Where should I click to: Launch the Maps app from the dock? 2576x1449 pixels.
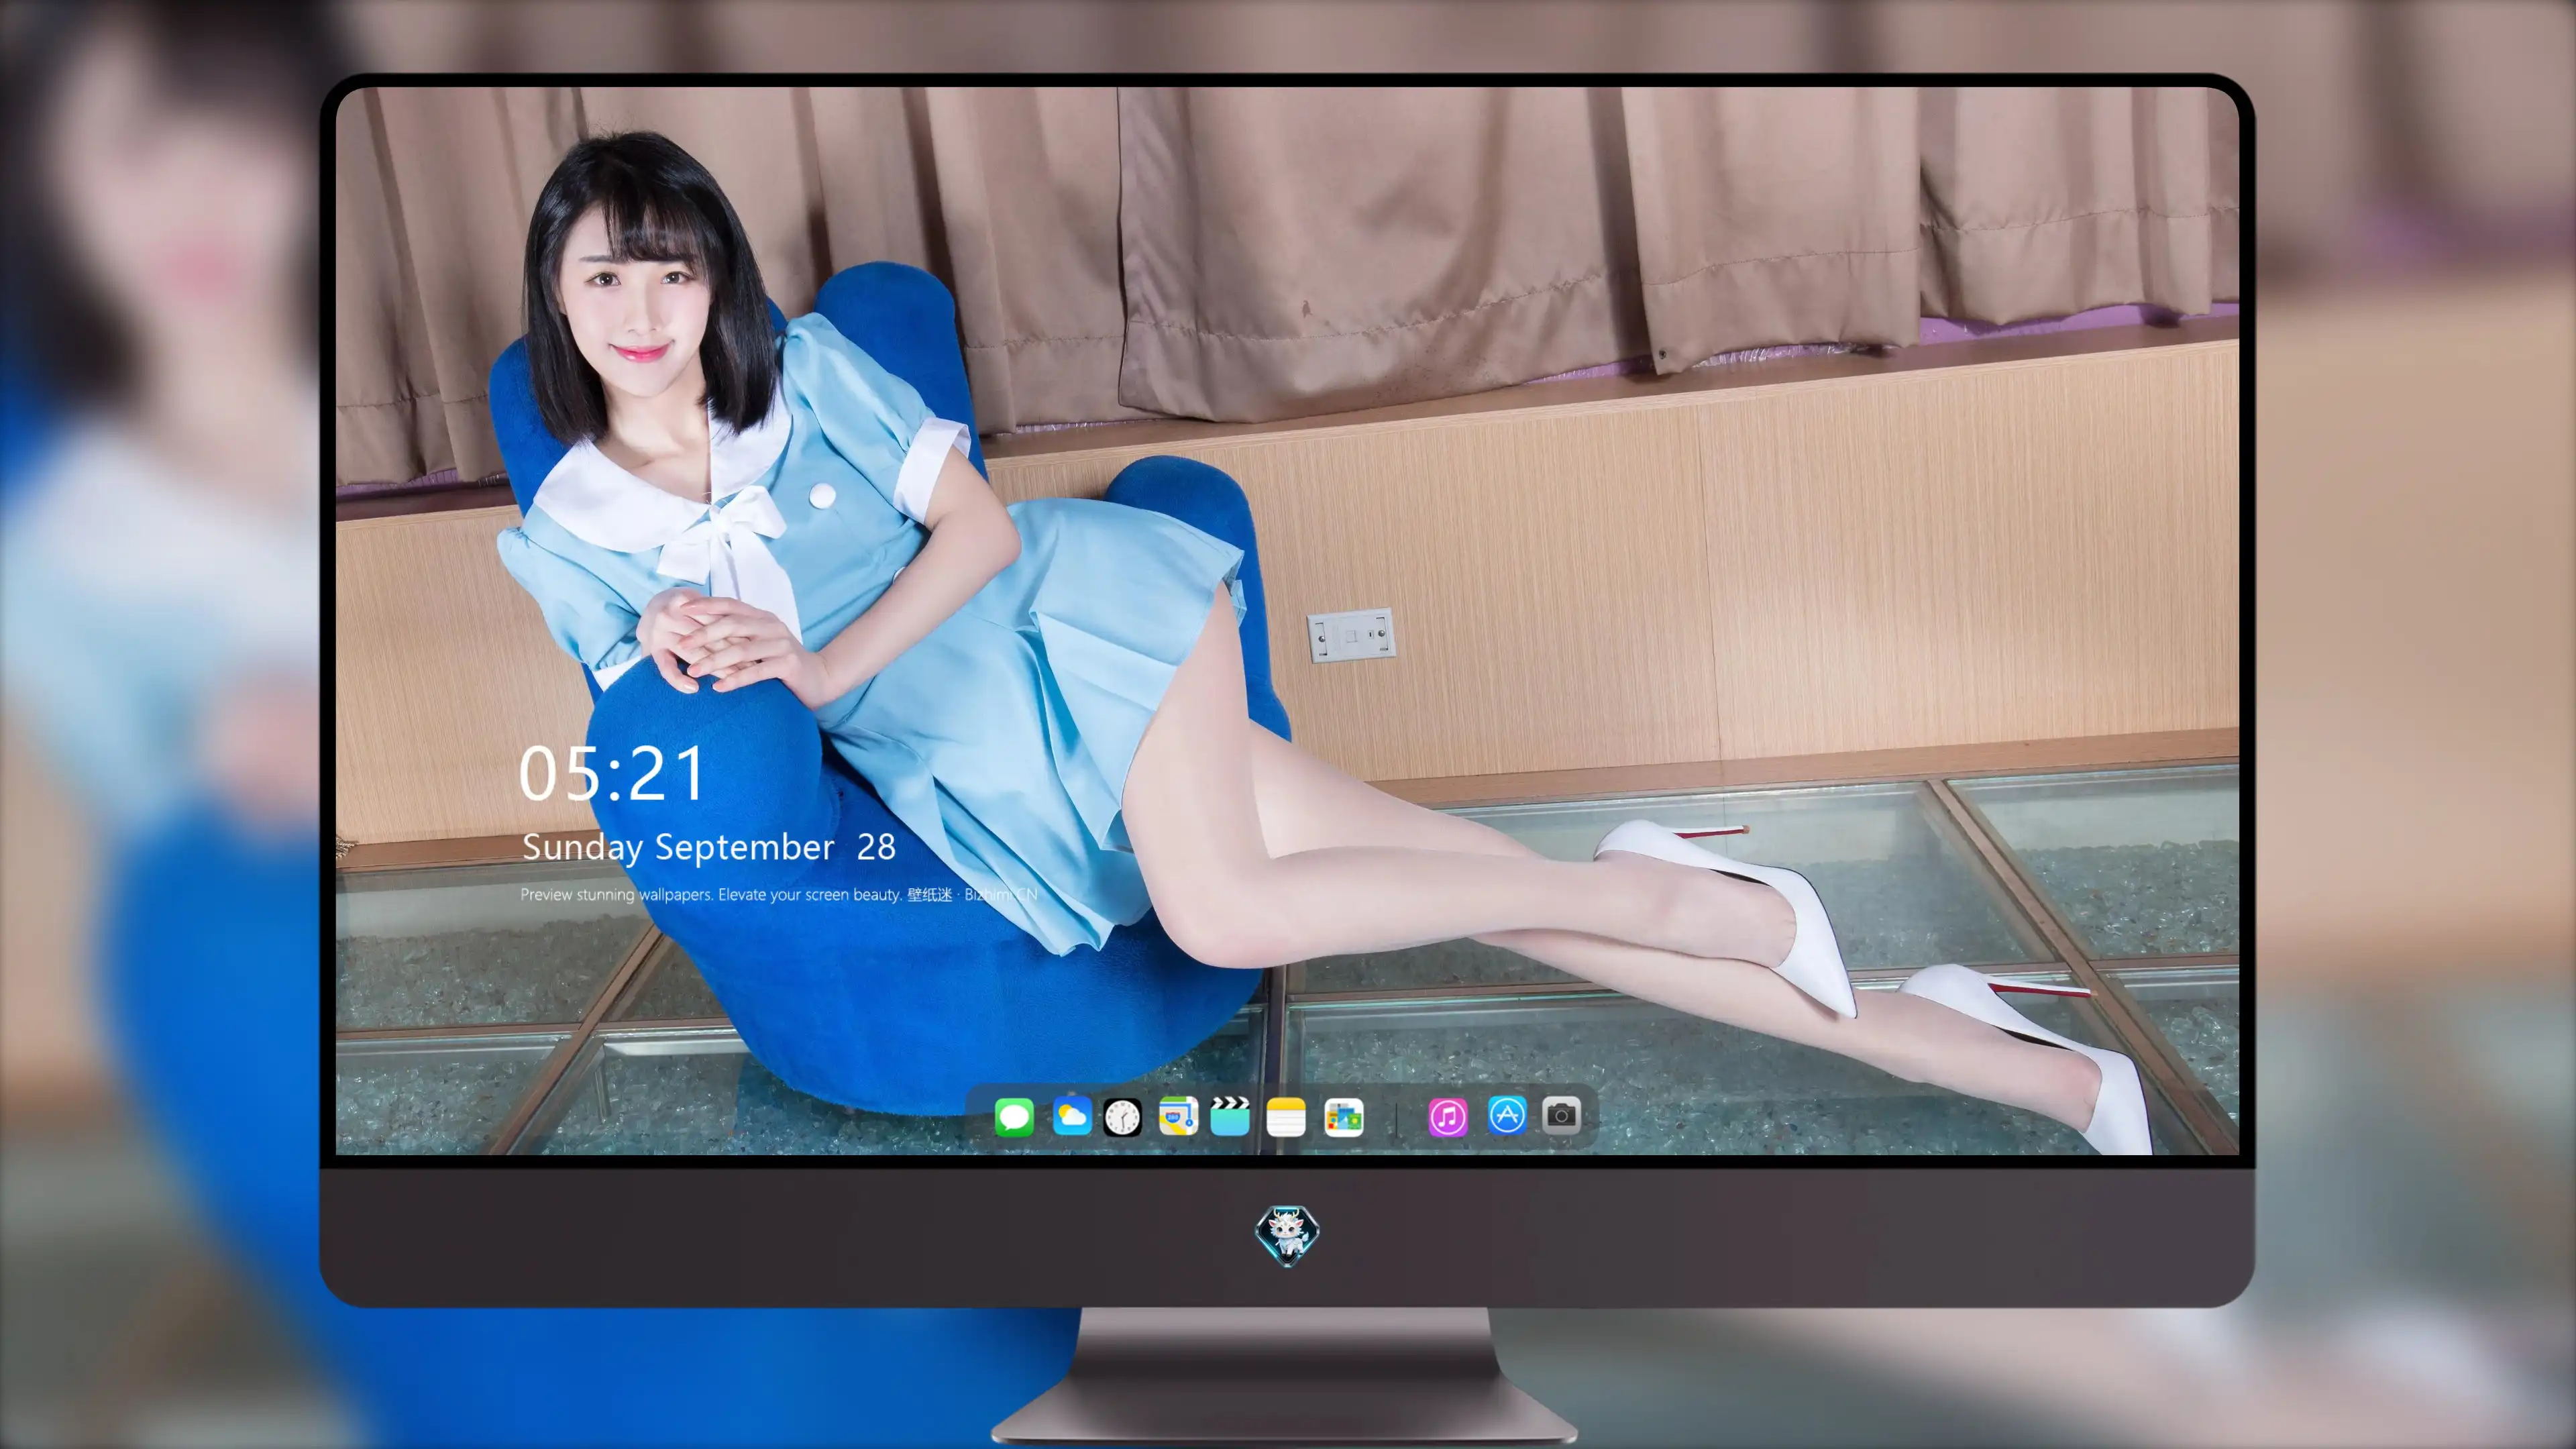click(1178, 1116)
